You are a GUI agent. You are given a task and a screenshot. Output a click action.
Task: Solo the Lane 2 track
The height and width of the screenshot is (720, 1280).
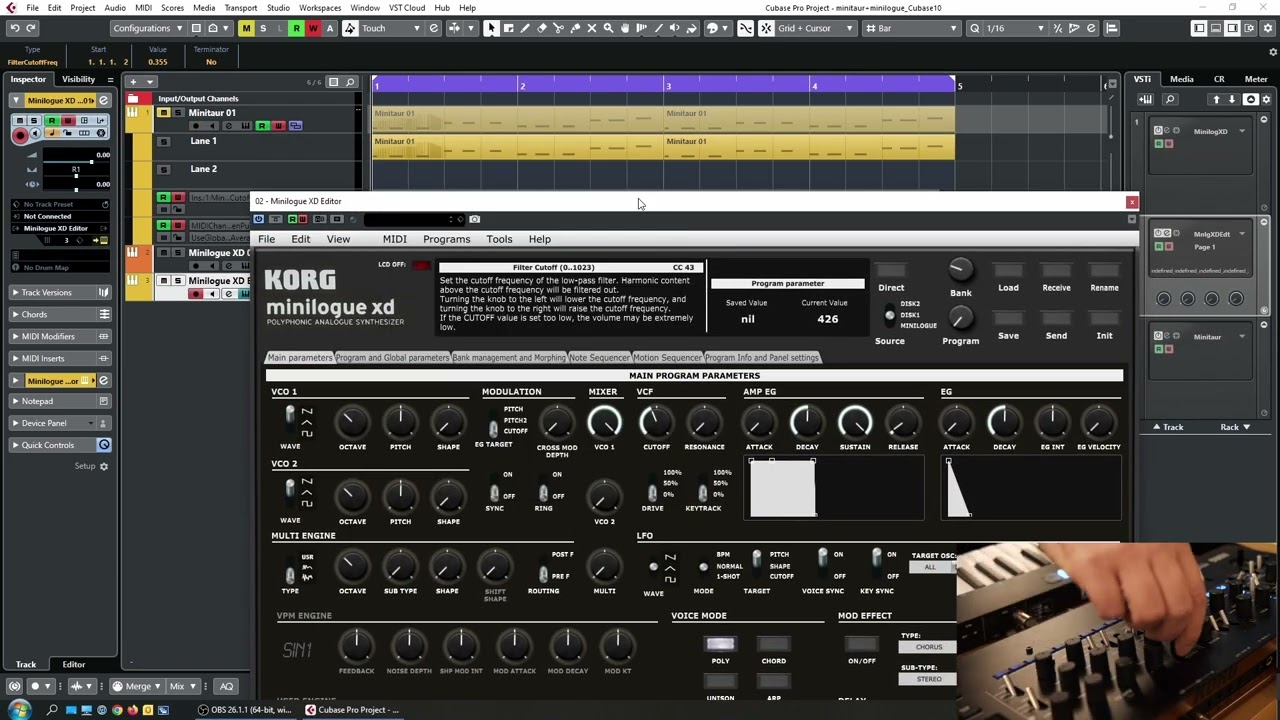(164, 169)
